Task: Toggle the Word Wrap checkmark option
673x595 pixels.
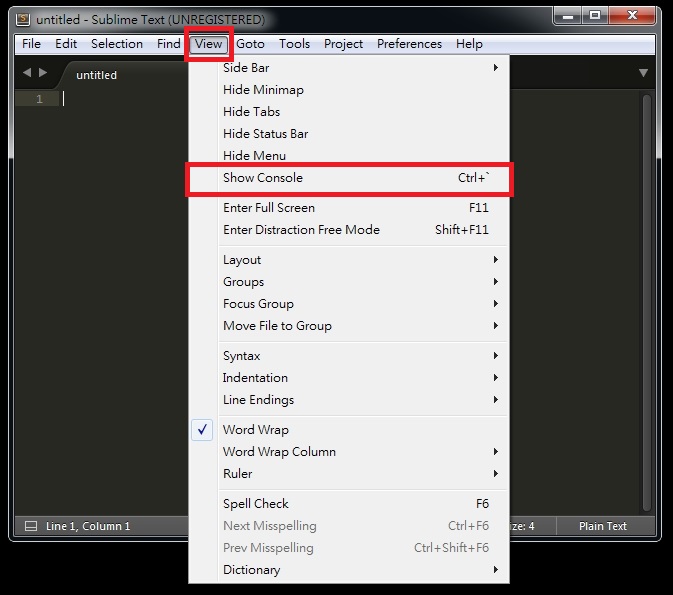Action: (255, 430)
